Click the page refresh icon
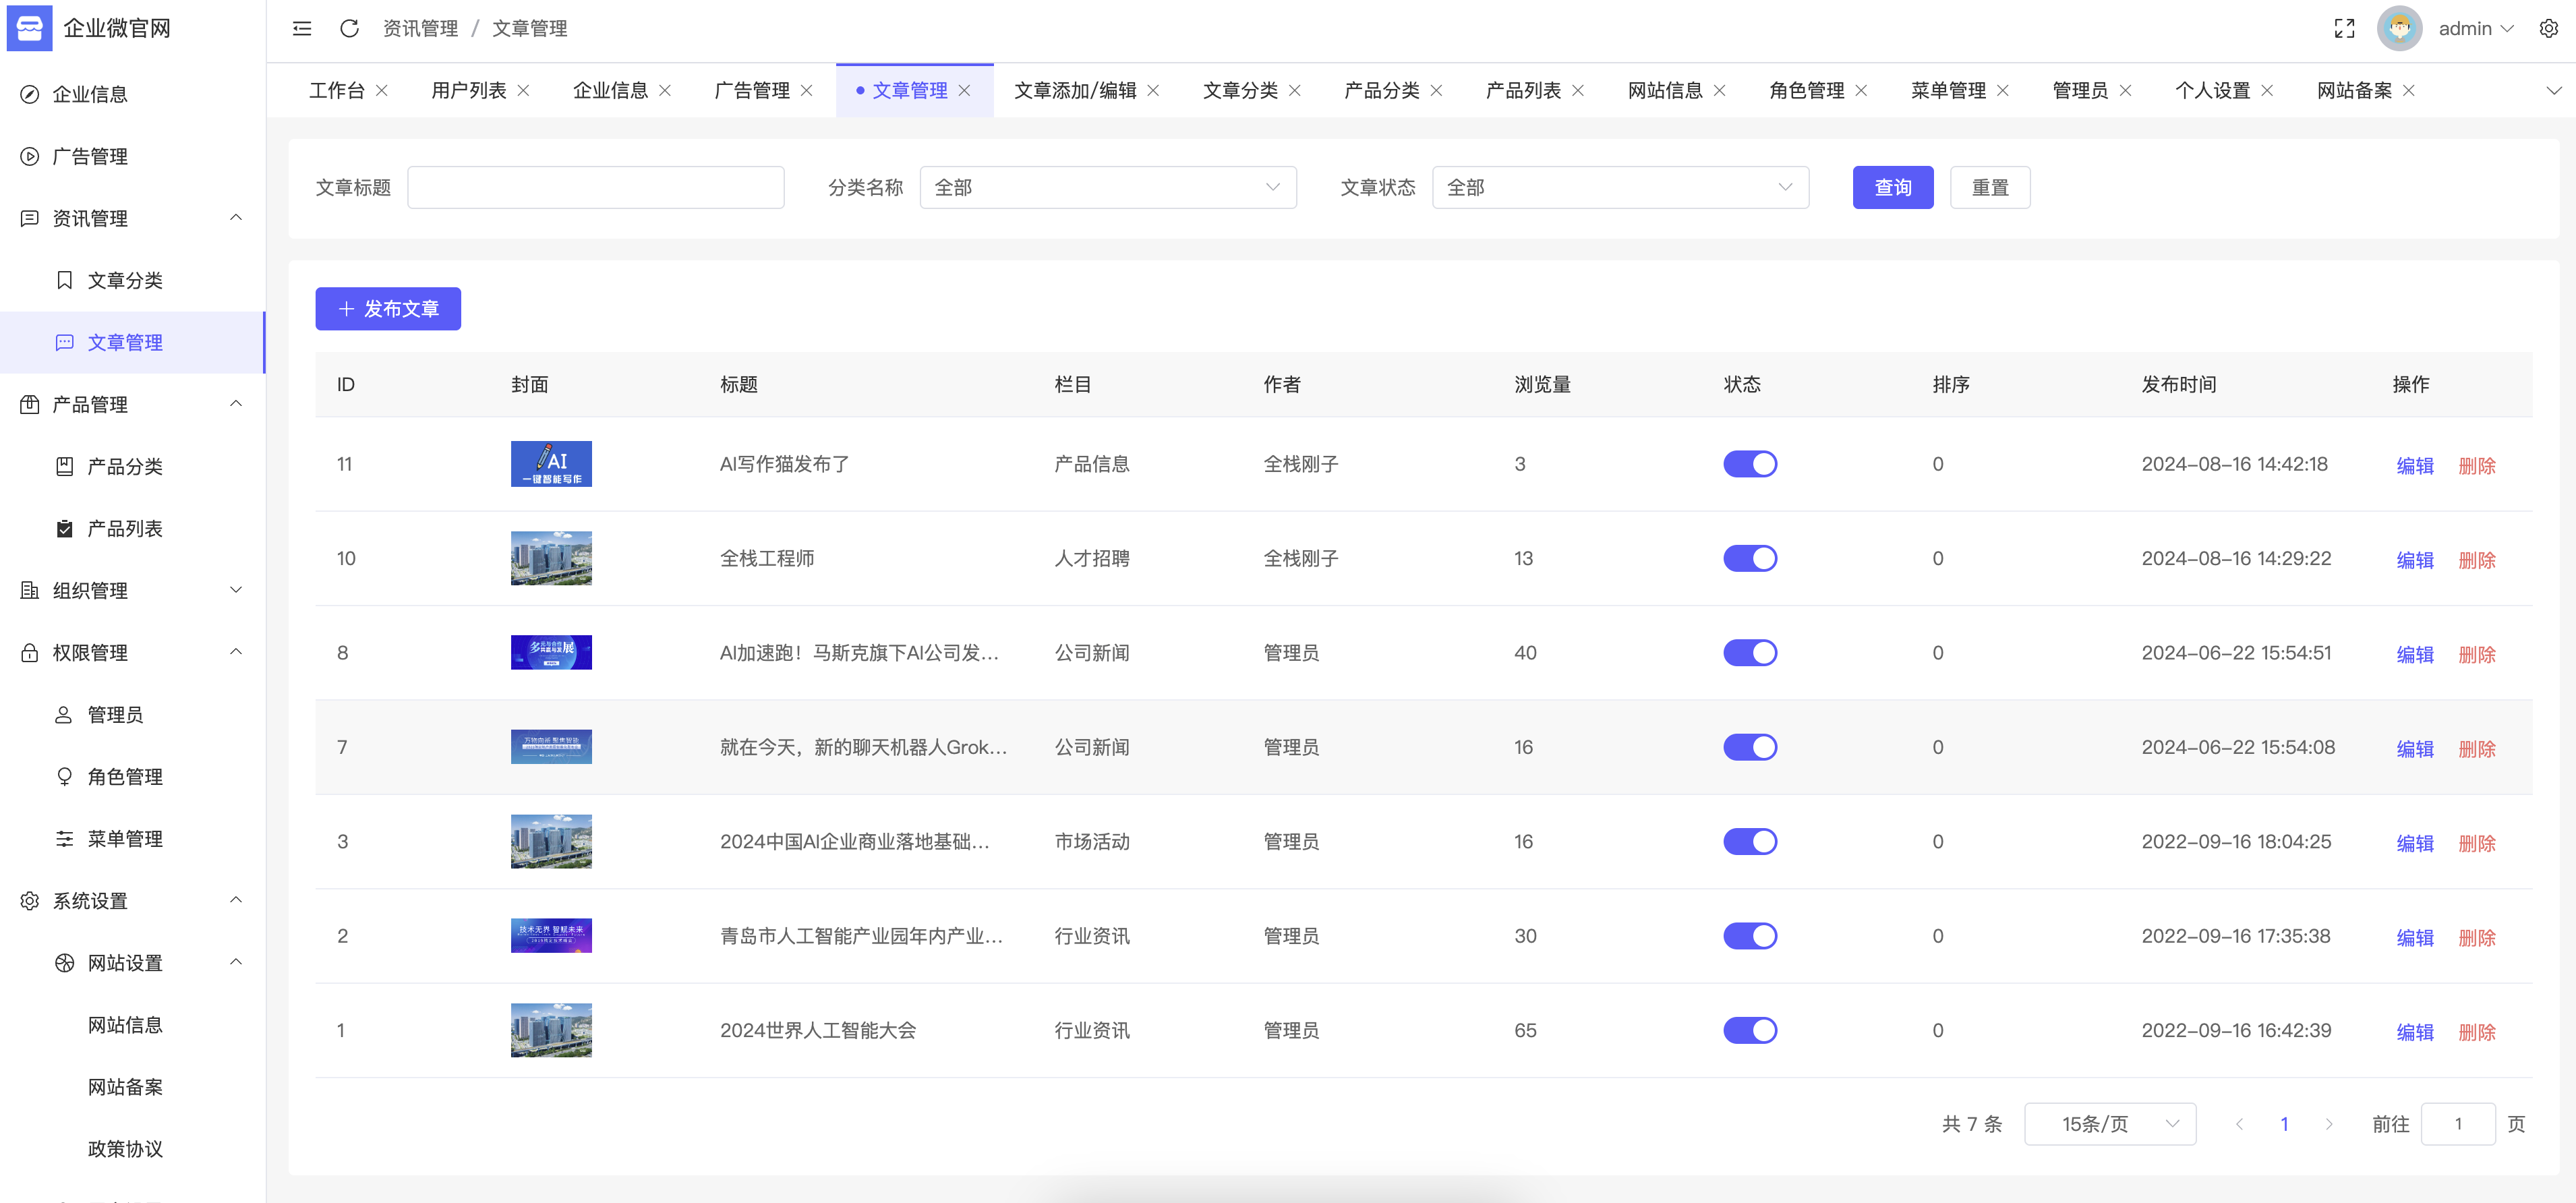The height and width of the screenshot is (1203, 2576). click(x=349, y=29)
